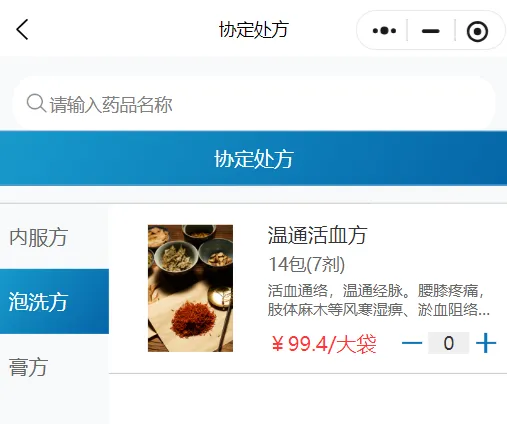Open the herbal medicine product photo
The height and width of the screenshot is (424, 507).
pyautogui.click(x=190, y=288)
